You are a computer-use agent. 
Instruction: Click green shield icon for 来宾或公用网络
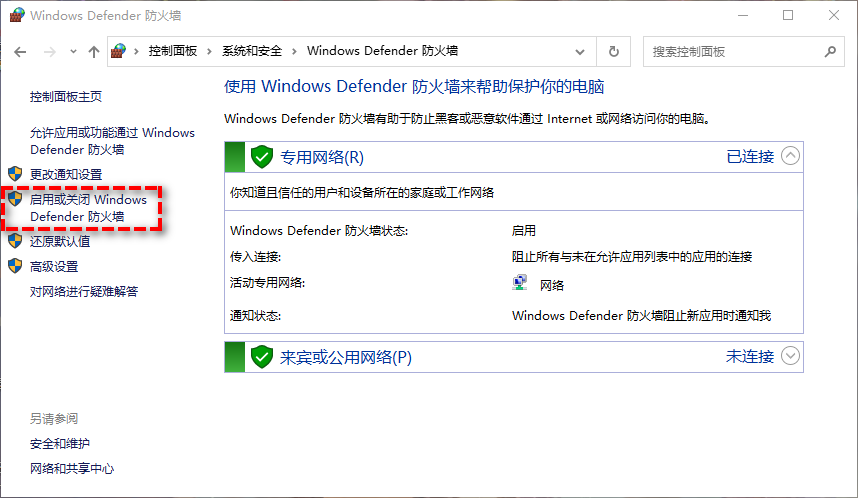(262, 357)
